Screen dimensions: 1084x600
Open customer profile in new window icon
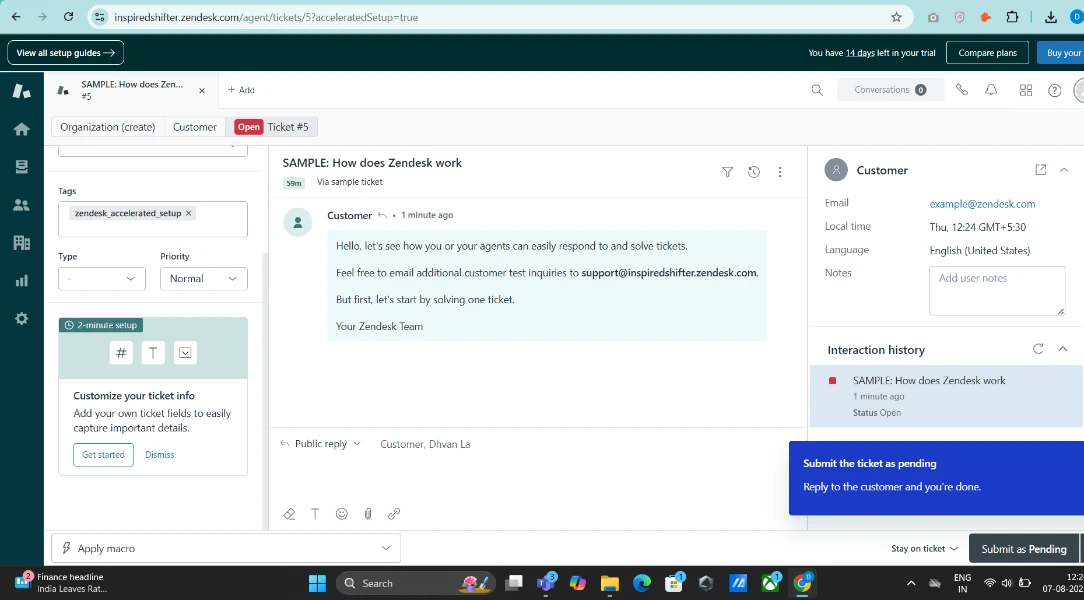click(1040, 169)
